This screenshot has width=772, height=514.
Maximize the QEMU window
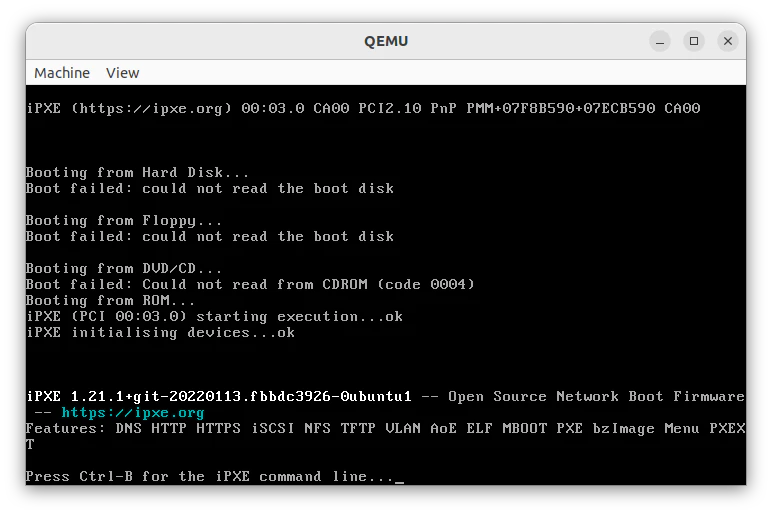coord(694,41)
